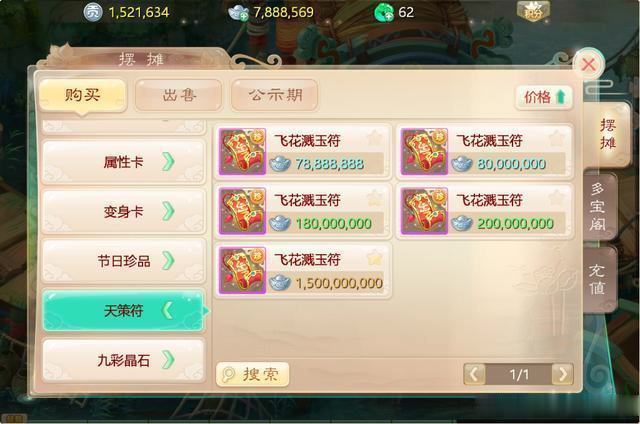This screenshot has height=424, width=640.
Task: Click the 飞花溅玉符 item icon priced 180,000,000
Action: pos(242,211)
